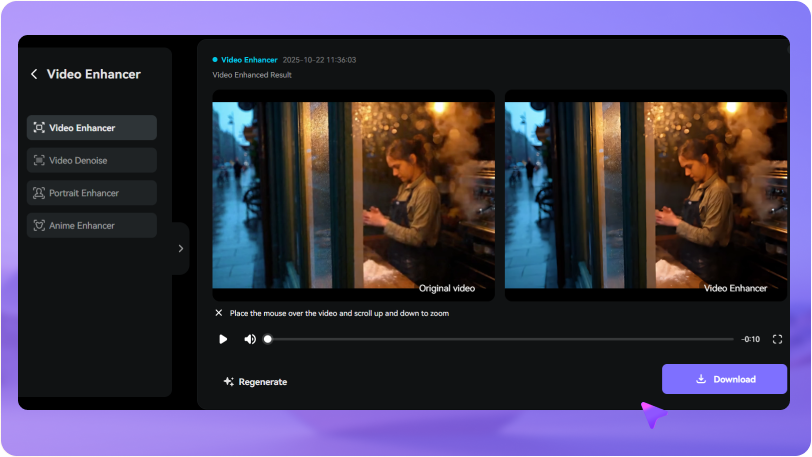Switch to Portrait Enhancer
Screen dimensions: 812x457
click(92, 193)
